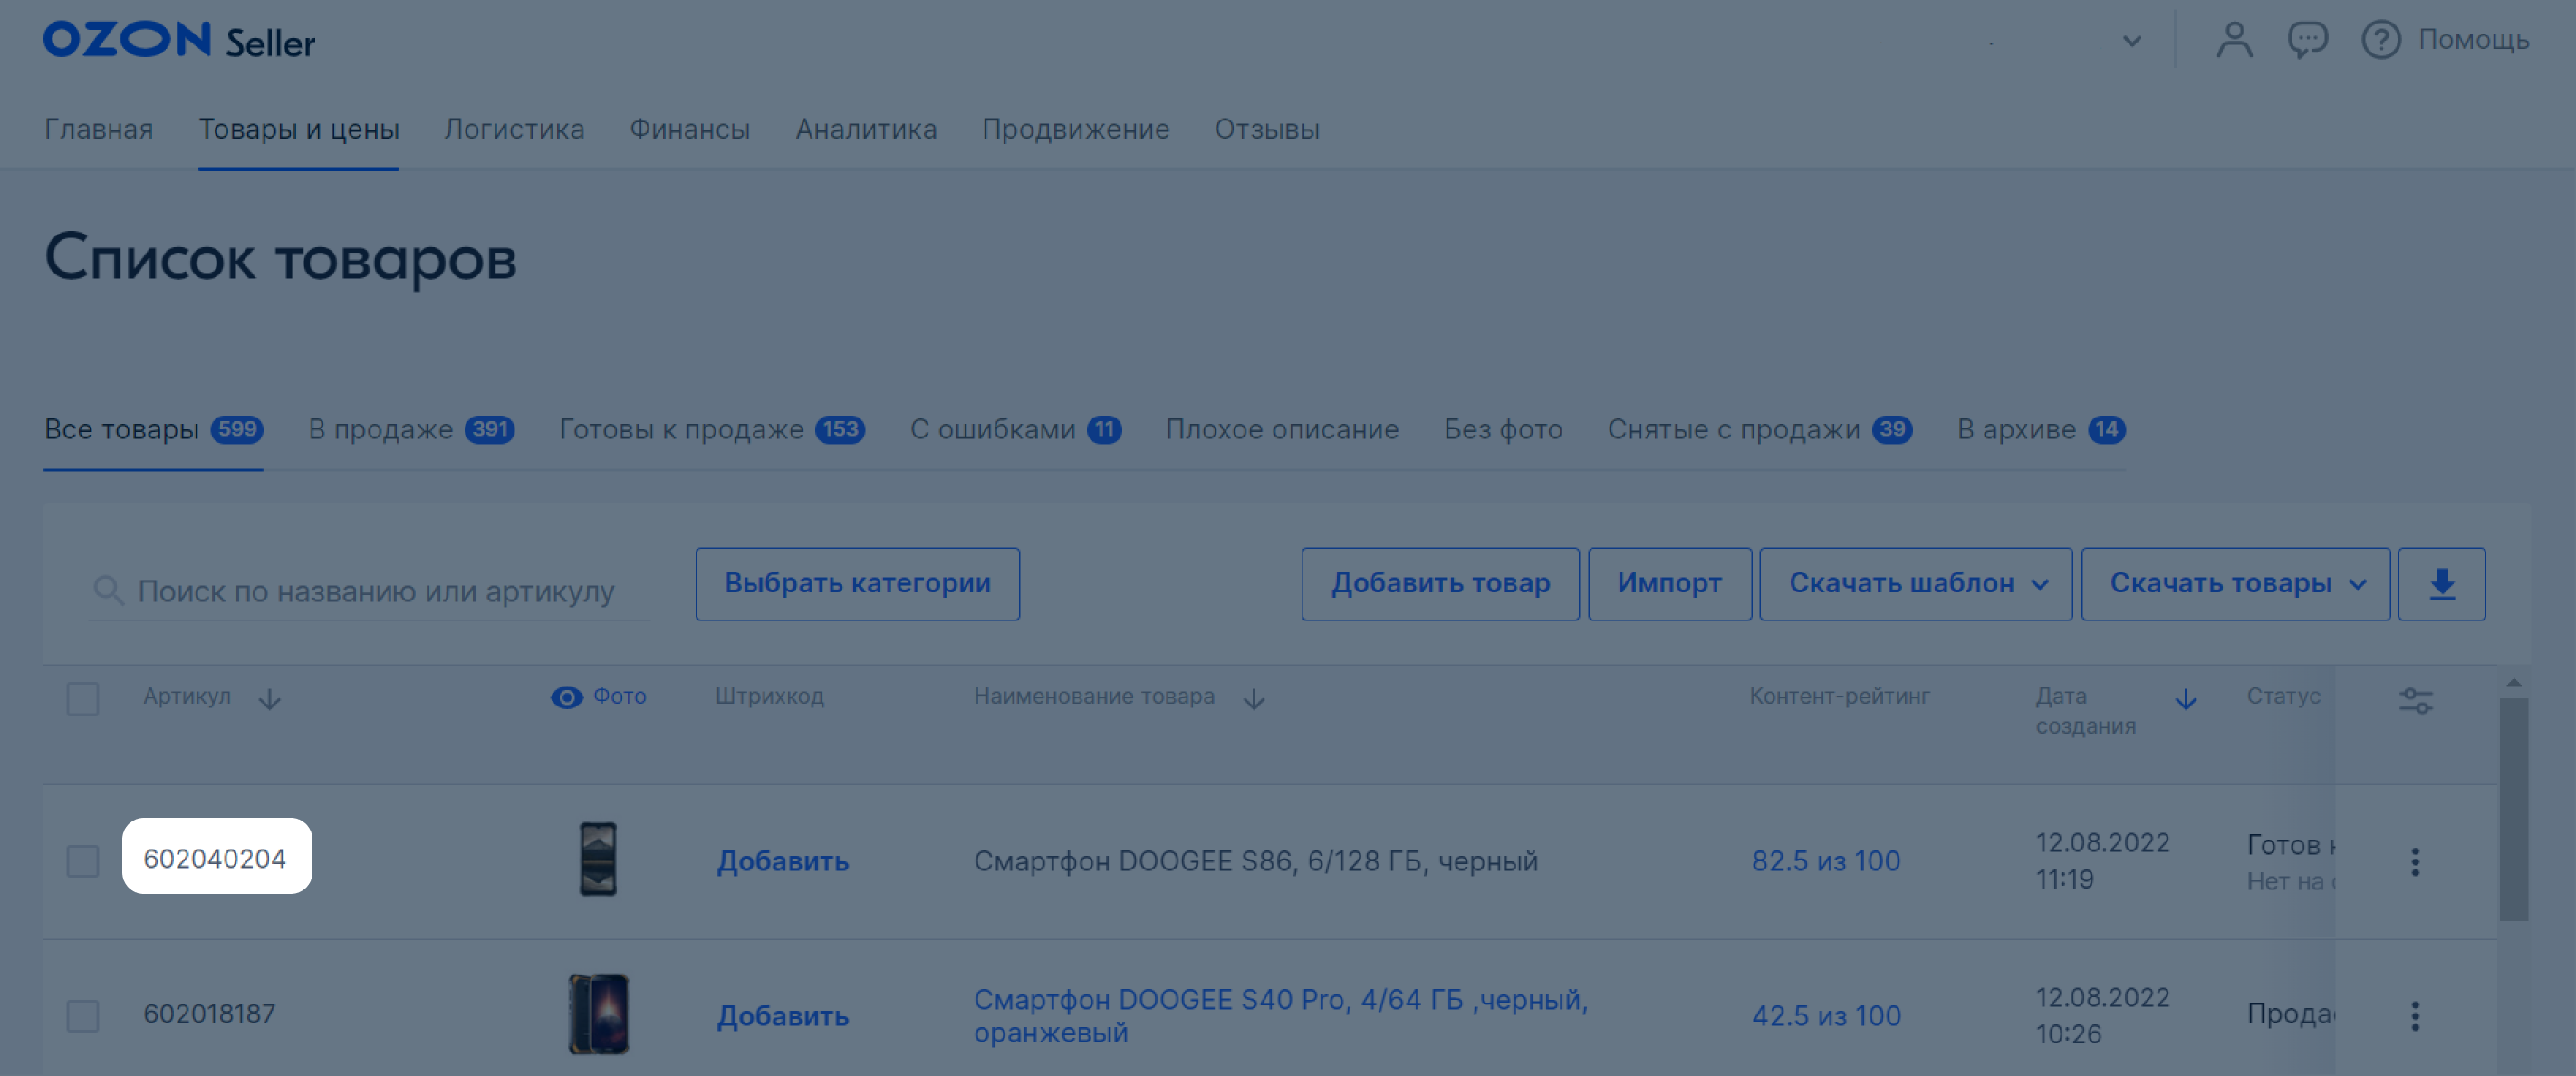The width and height of the screenshot is (2576, 1076).
Task: Open content rating 82.5 из 100
Action: 1825,861
